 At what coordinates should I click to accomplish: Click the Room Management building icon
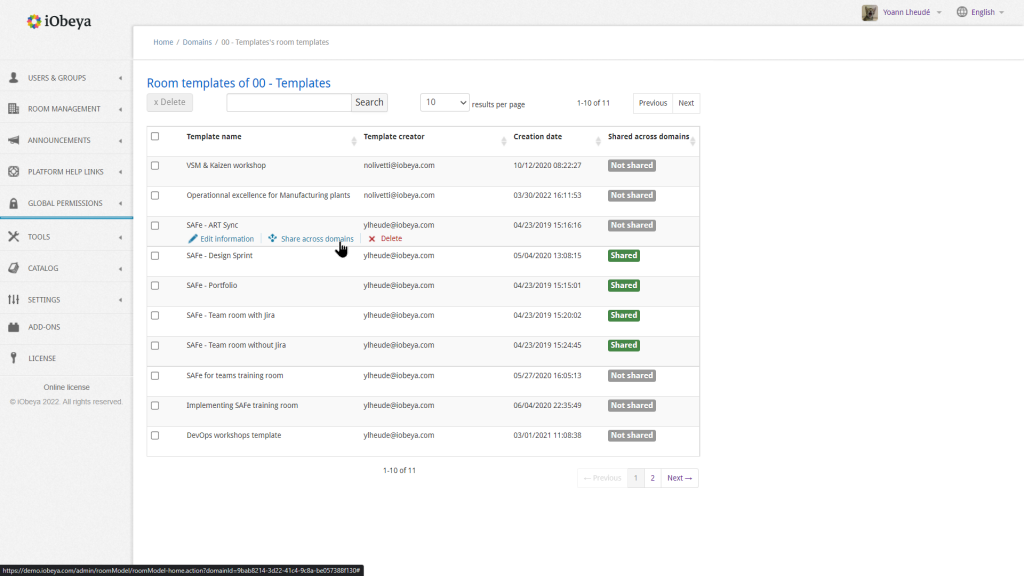14,108
